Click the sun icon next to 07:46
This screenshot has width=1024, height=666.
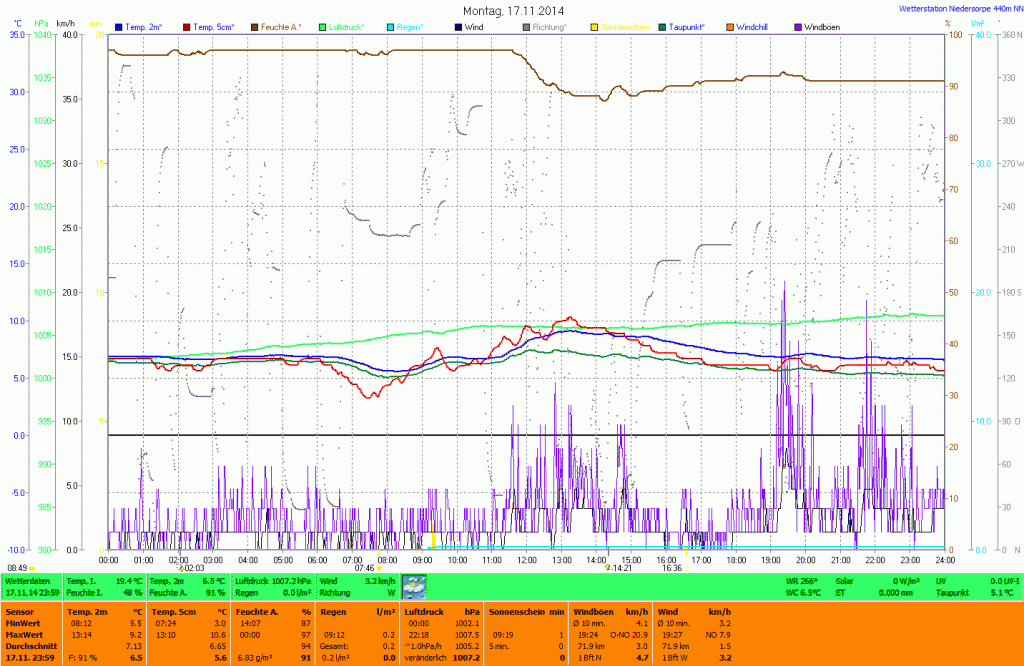(x=379, y=568)
